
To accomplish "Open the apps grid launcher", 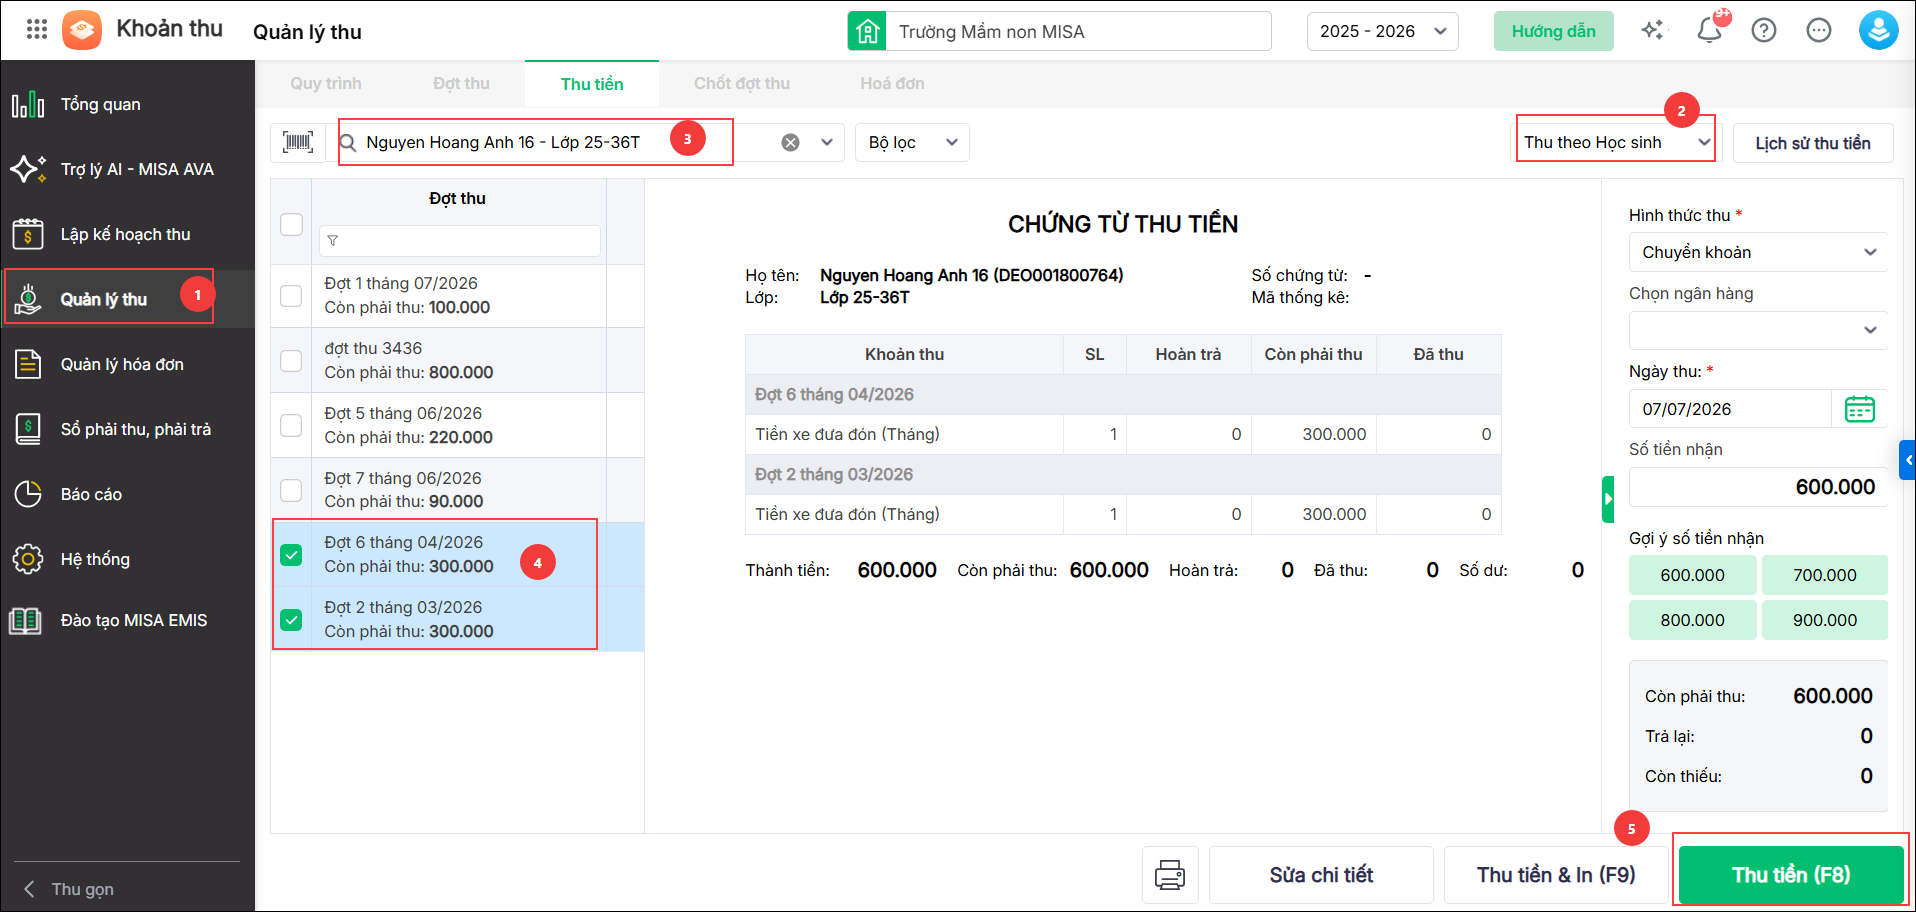I will 37,29.
